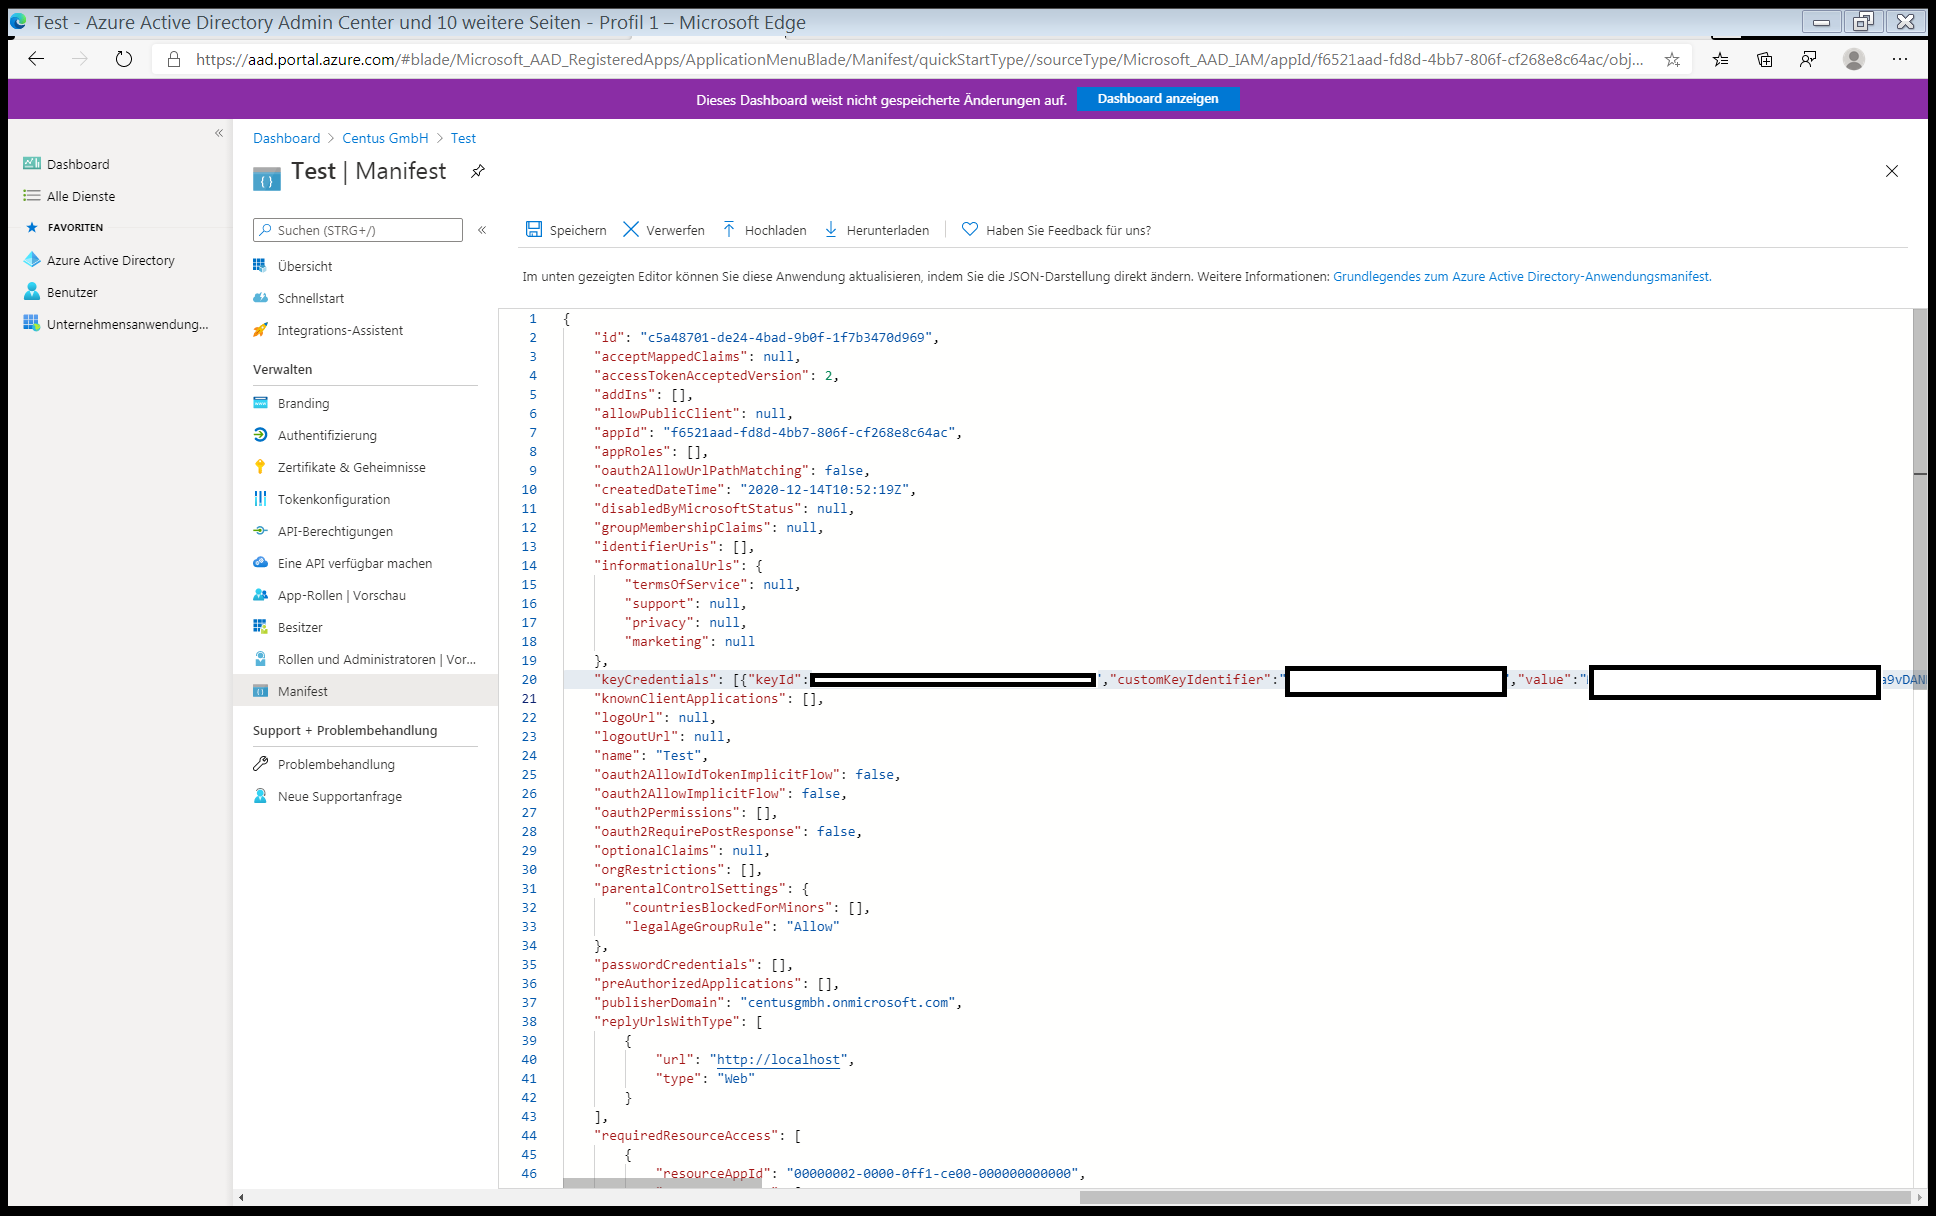
Task: Close the Manifest blade with X
Action: tap(1892, 171)
